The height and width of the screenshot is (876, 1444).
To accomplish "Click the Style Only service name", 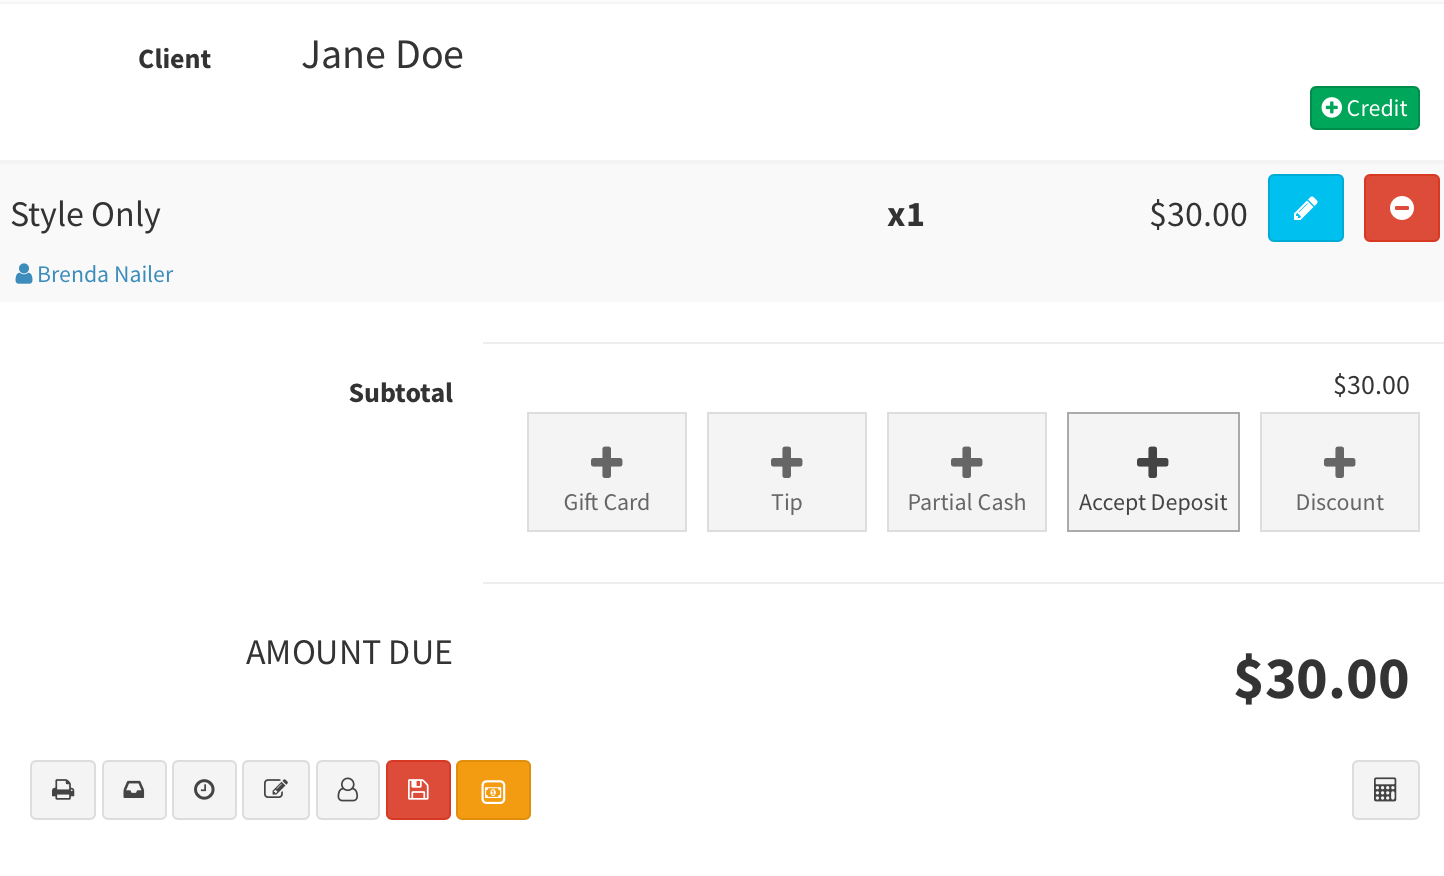I will pos(86,214).
